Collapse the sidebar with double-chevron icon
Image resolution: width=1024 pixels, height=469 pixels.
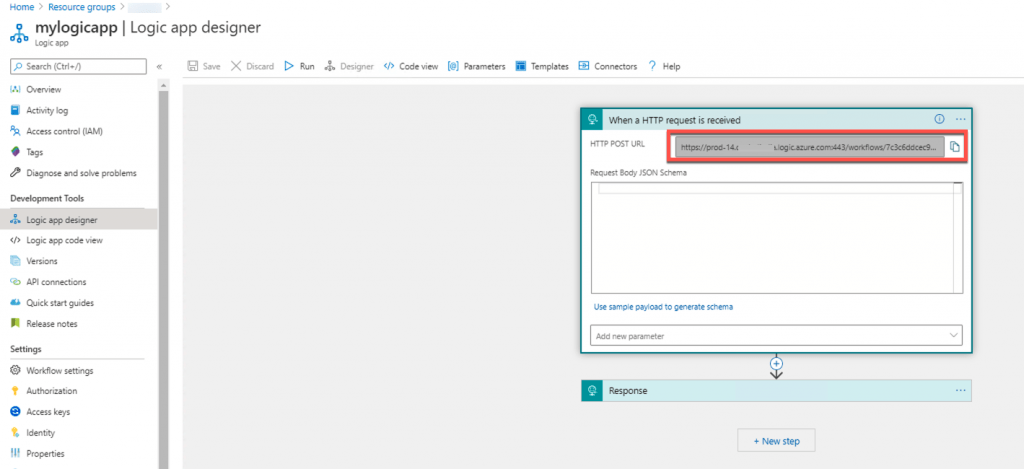pos(159,67)
